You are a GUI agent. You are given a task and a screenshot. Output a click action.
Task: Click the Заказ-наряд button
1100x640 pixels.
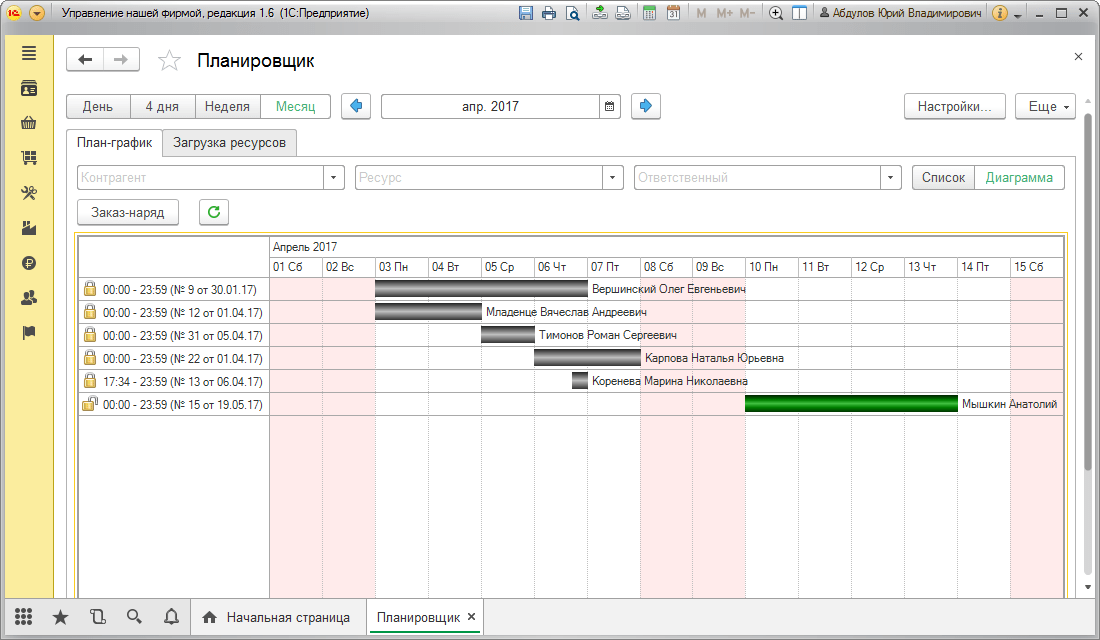128,212
